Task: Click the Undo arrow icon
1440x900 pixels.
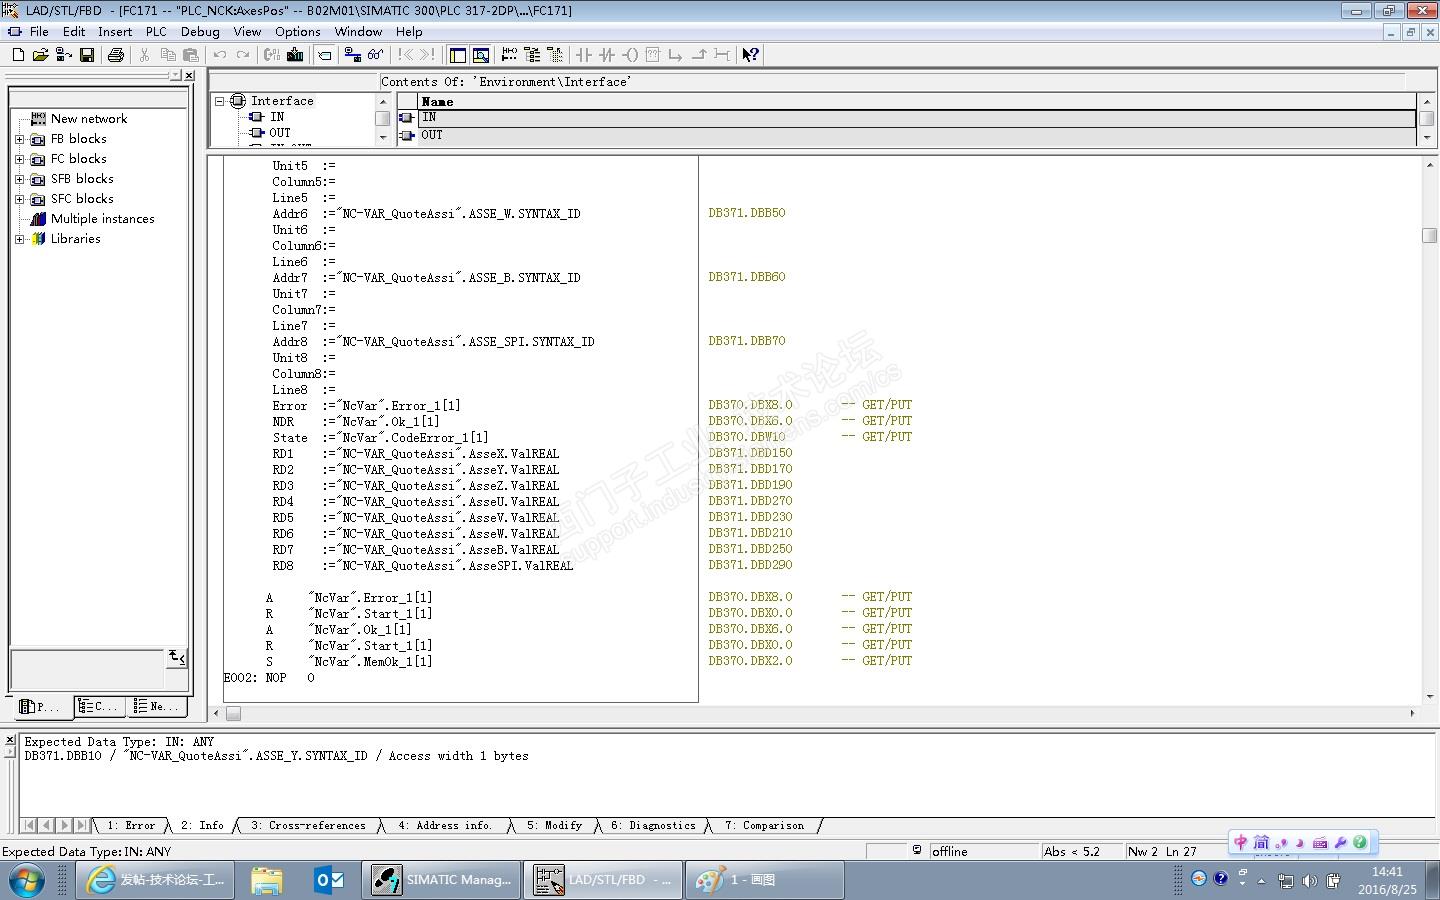Action: (220, 55)
